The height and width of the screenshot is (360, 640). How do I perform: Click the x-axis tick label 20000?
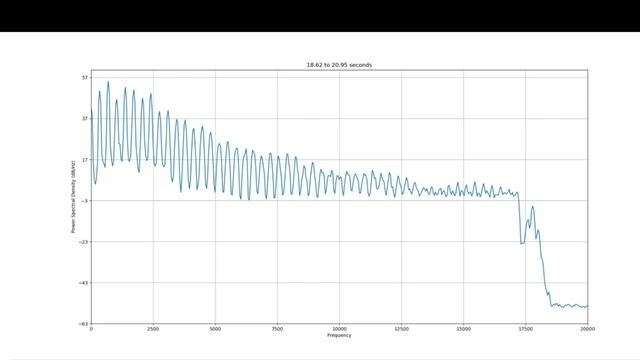click(x=587, y=329)
